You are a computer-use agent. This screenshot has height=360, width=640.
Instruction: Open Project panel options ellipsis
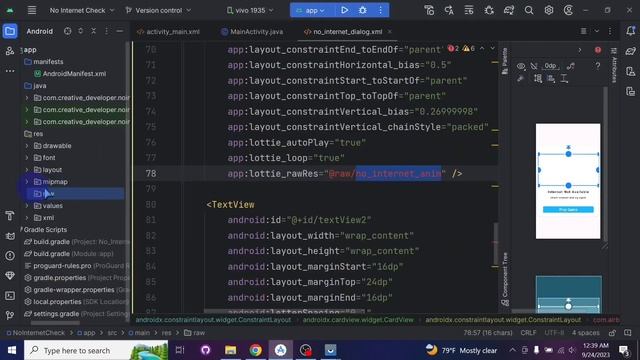pyautogui.click(x=107, y=31)
